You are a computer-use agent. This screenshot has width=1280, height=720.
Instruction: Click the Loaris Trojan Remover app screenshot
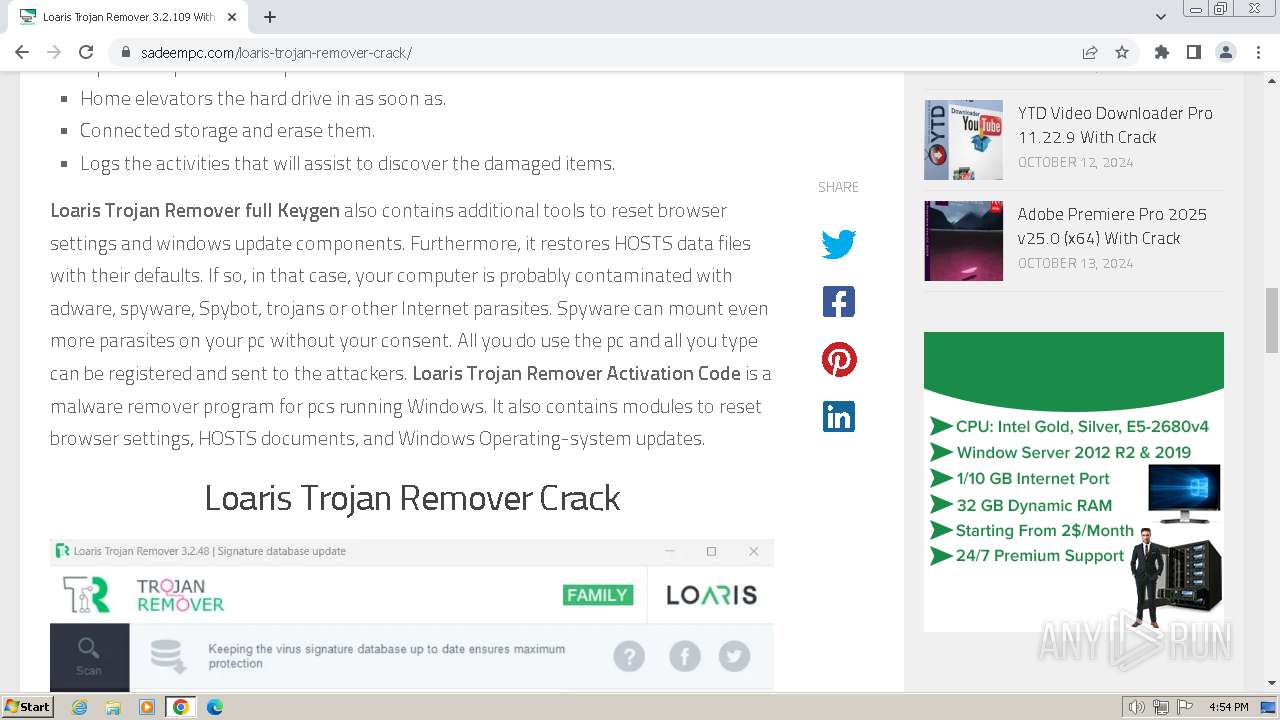tap(412, 615)
